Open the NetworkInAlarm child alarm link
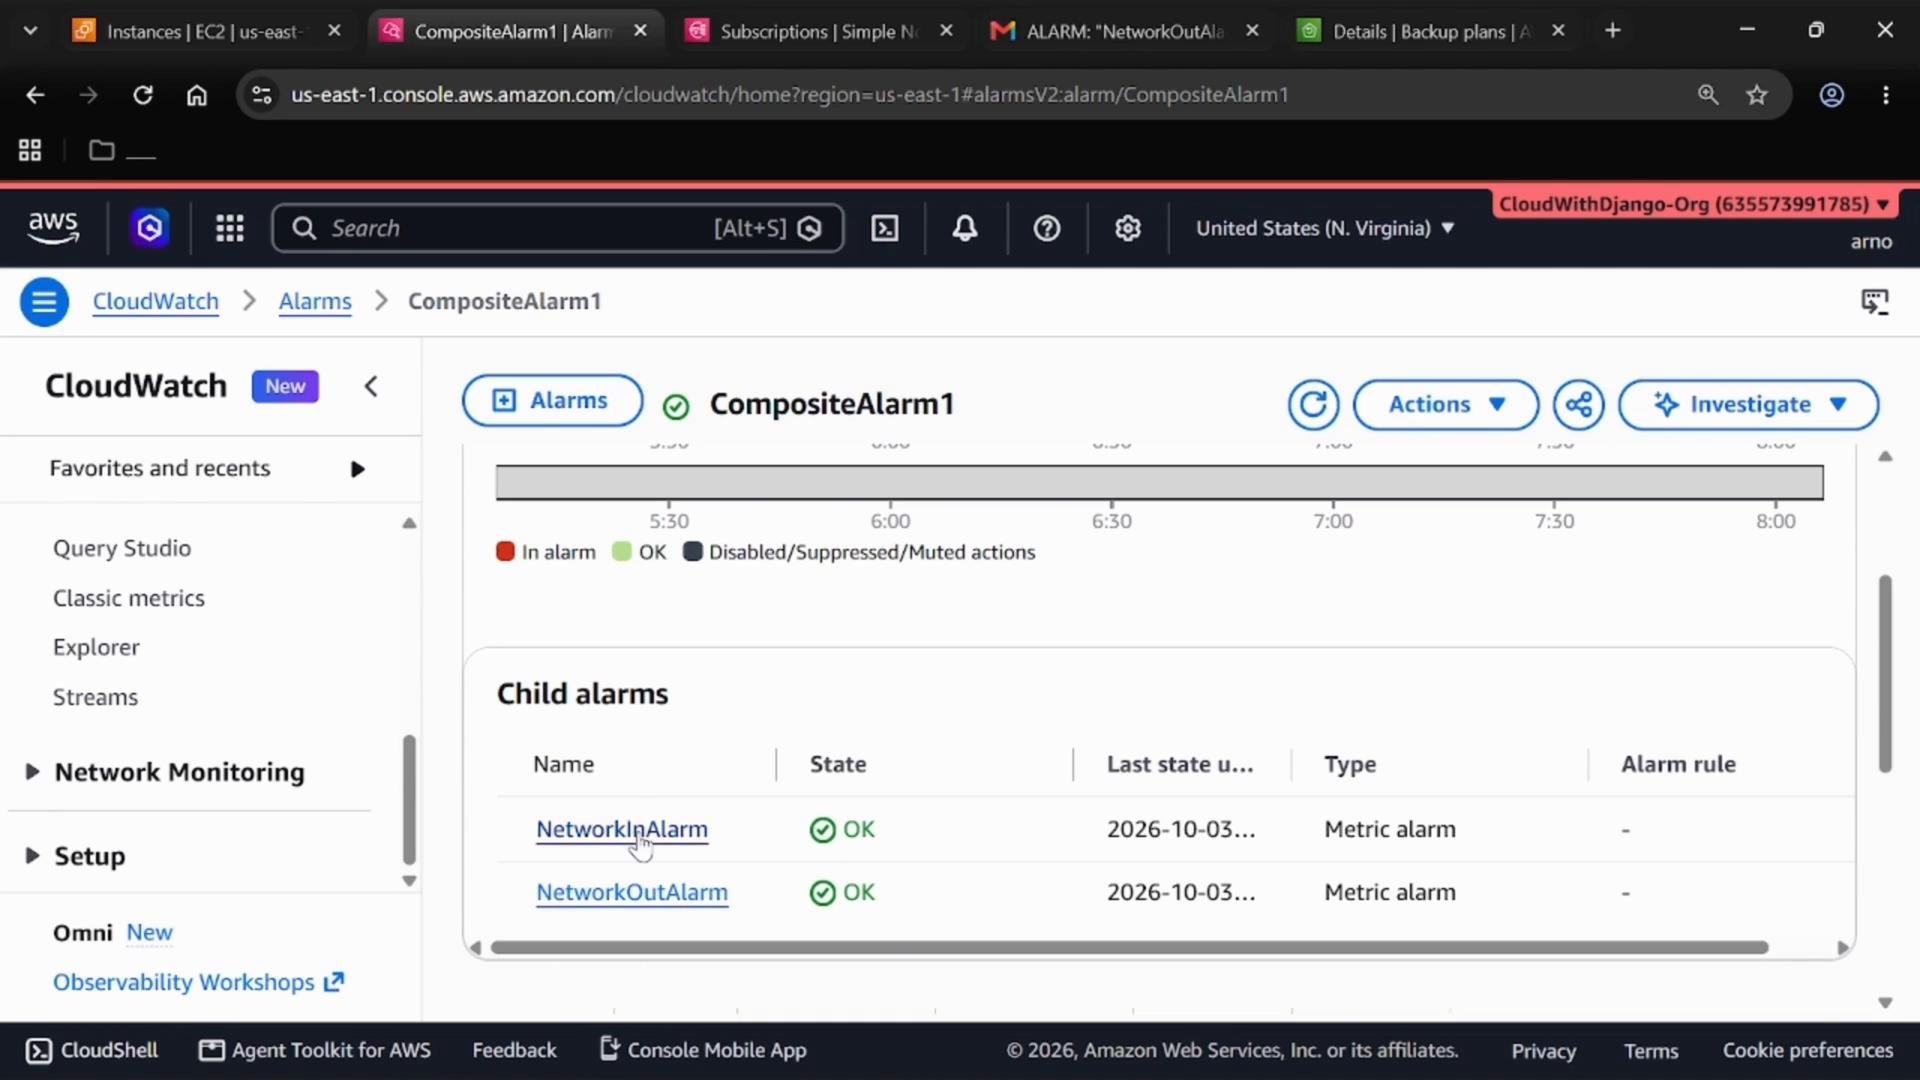The image size is (1920, 1080). coord(622,829)
